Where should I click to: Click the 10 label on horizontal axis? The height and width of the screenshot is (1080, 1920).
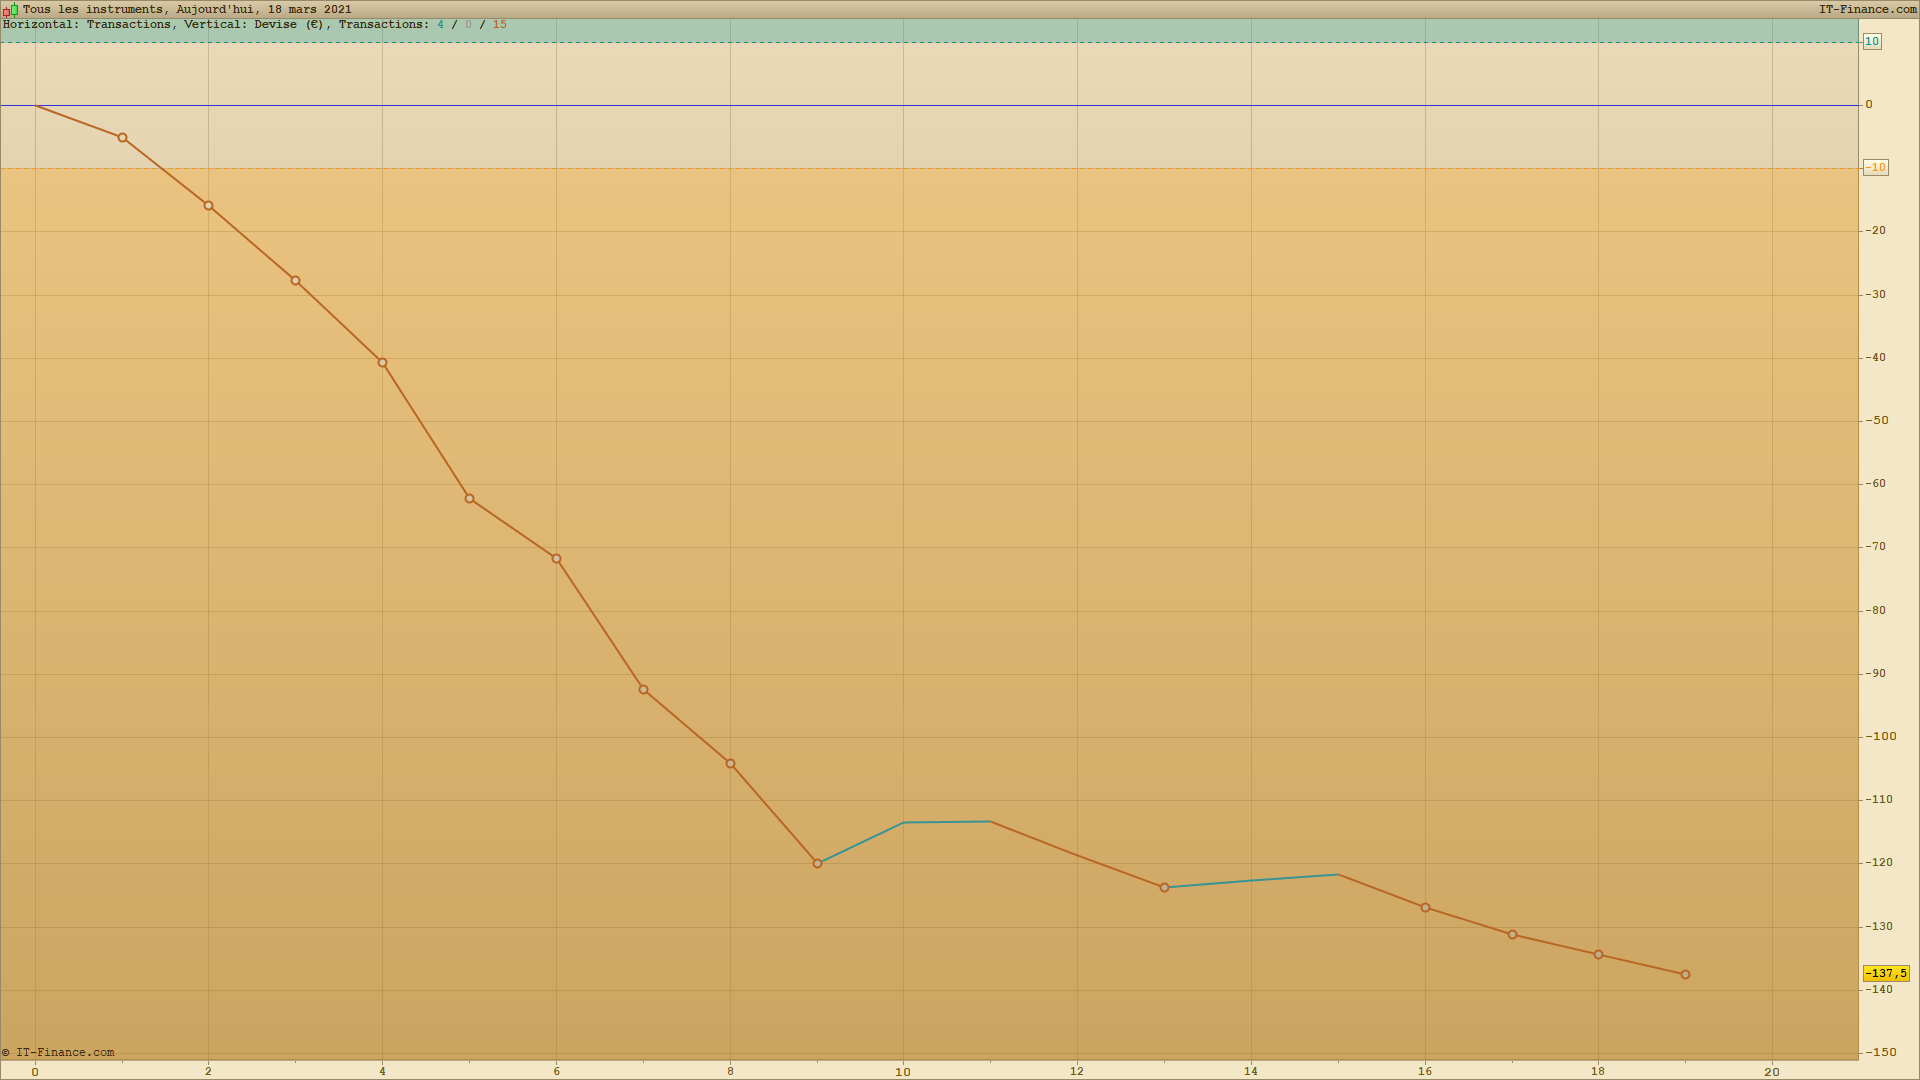(903, 1071)
